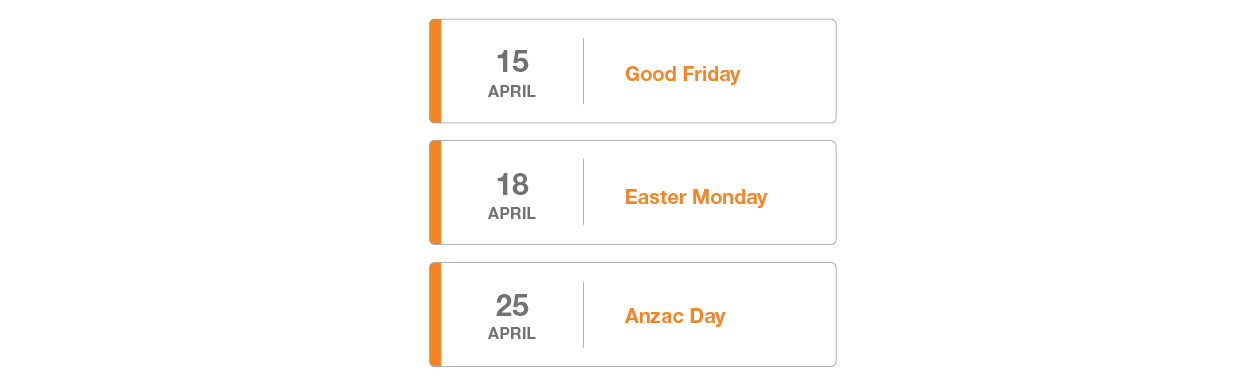
Task: Click vertical divider in Anzac Day card
Action: point(584,315)
